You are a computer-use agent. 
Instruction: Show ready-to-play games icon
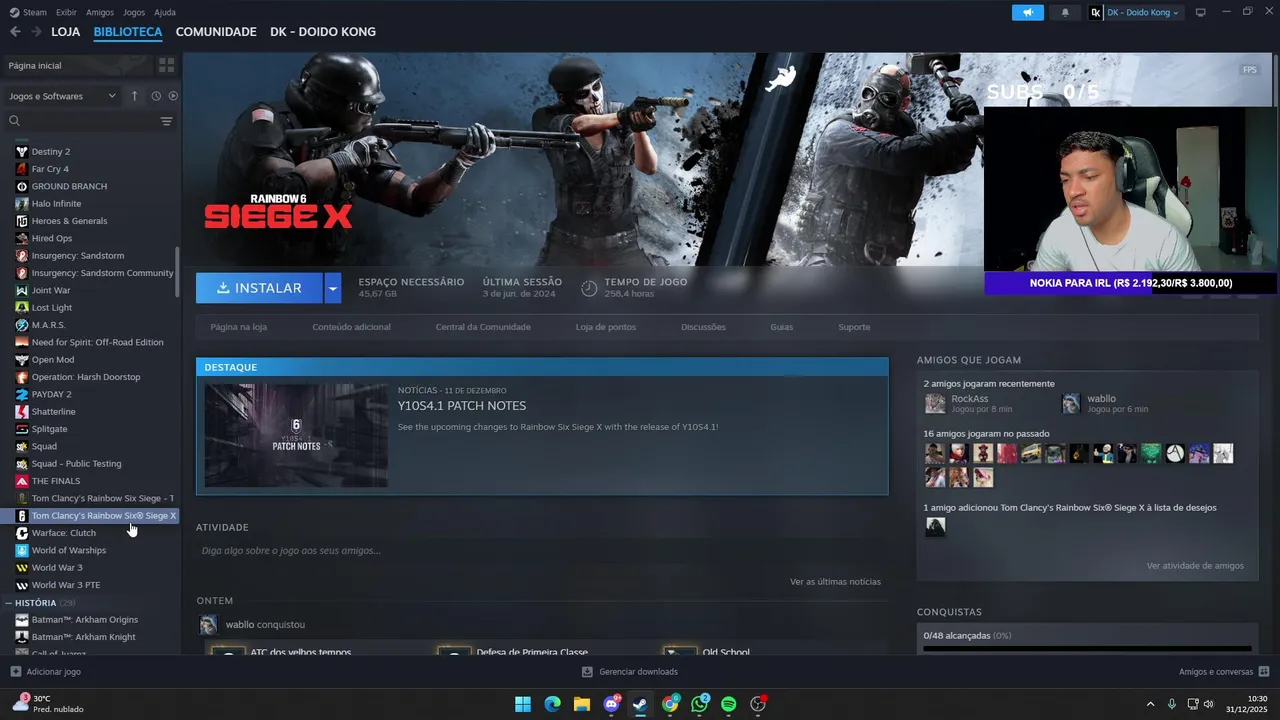click(x=173, y=96)
